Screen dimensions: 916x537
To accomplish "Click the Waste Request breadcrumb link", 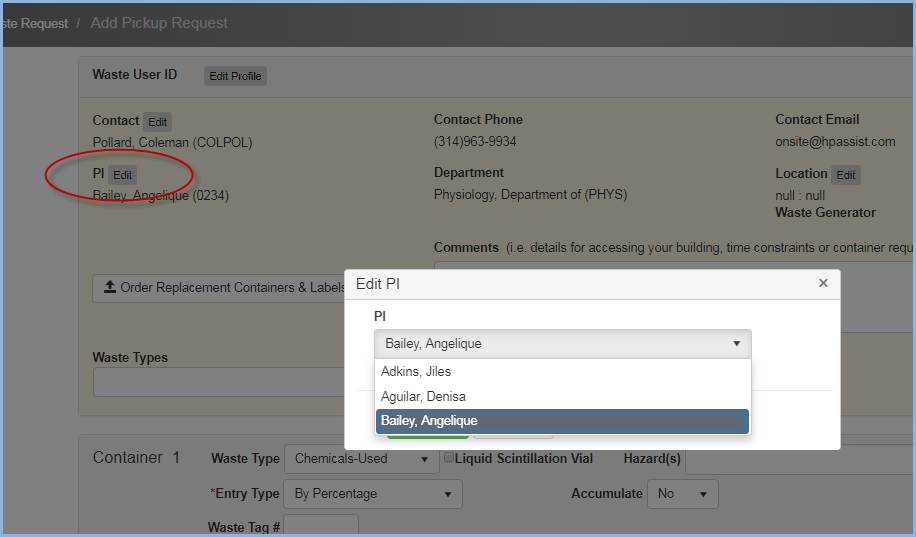I will [x=36, y=23].
